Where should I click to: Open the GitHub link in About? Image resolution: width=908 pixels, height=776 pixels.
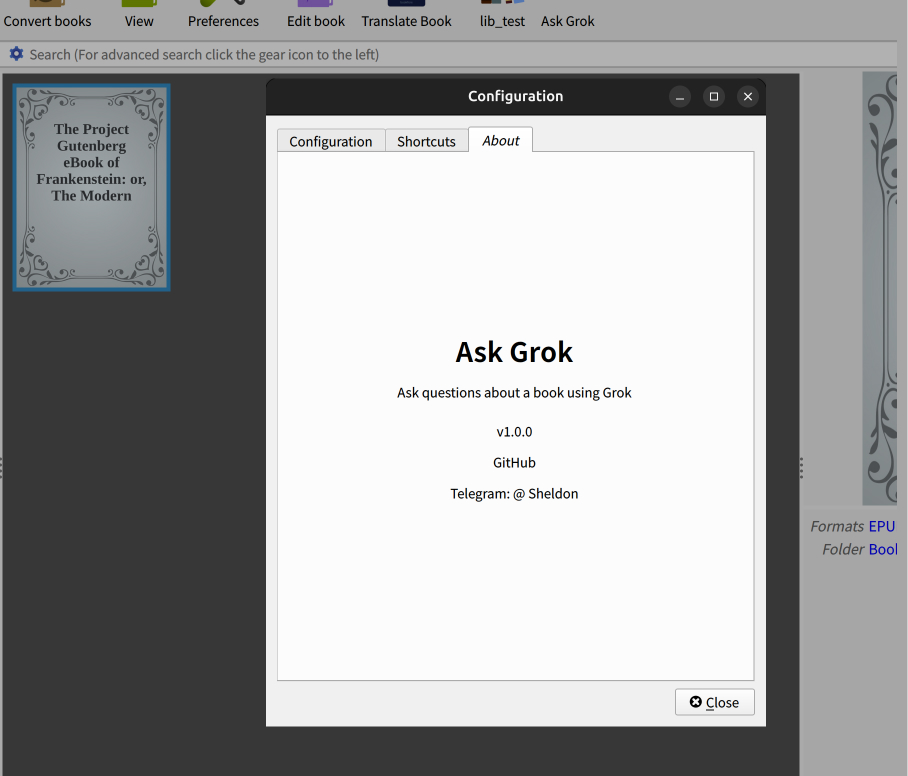(514, 463)
